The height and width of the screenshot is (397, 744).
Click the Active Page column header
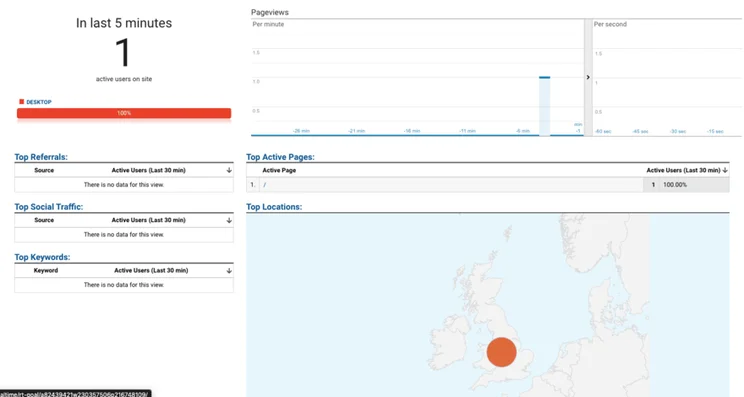(279, 170)
